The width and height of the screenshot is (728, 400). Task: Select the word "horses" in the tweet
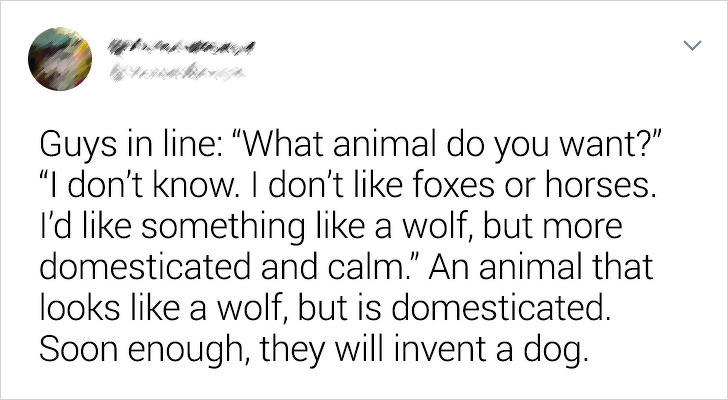point(601,186)
